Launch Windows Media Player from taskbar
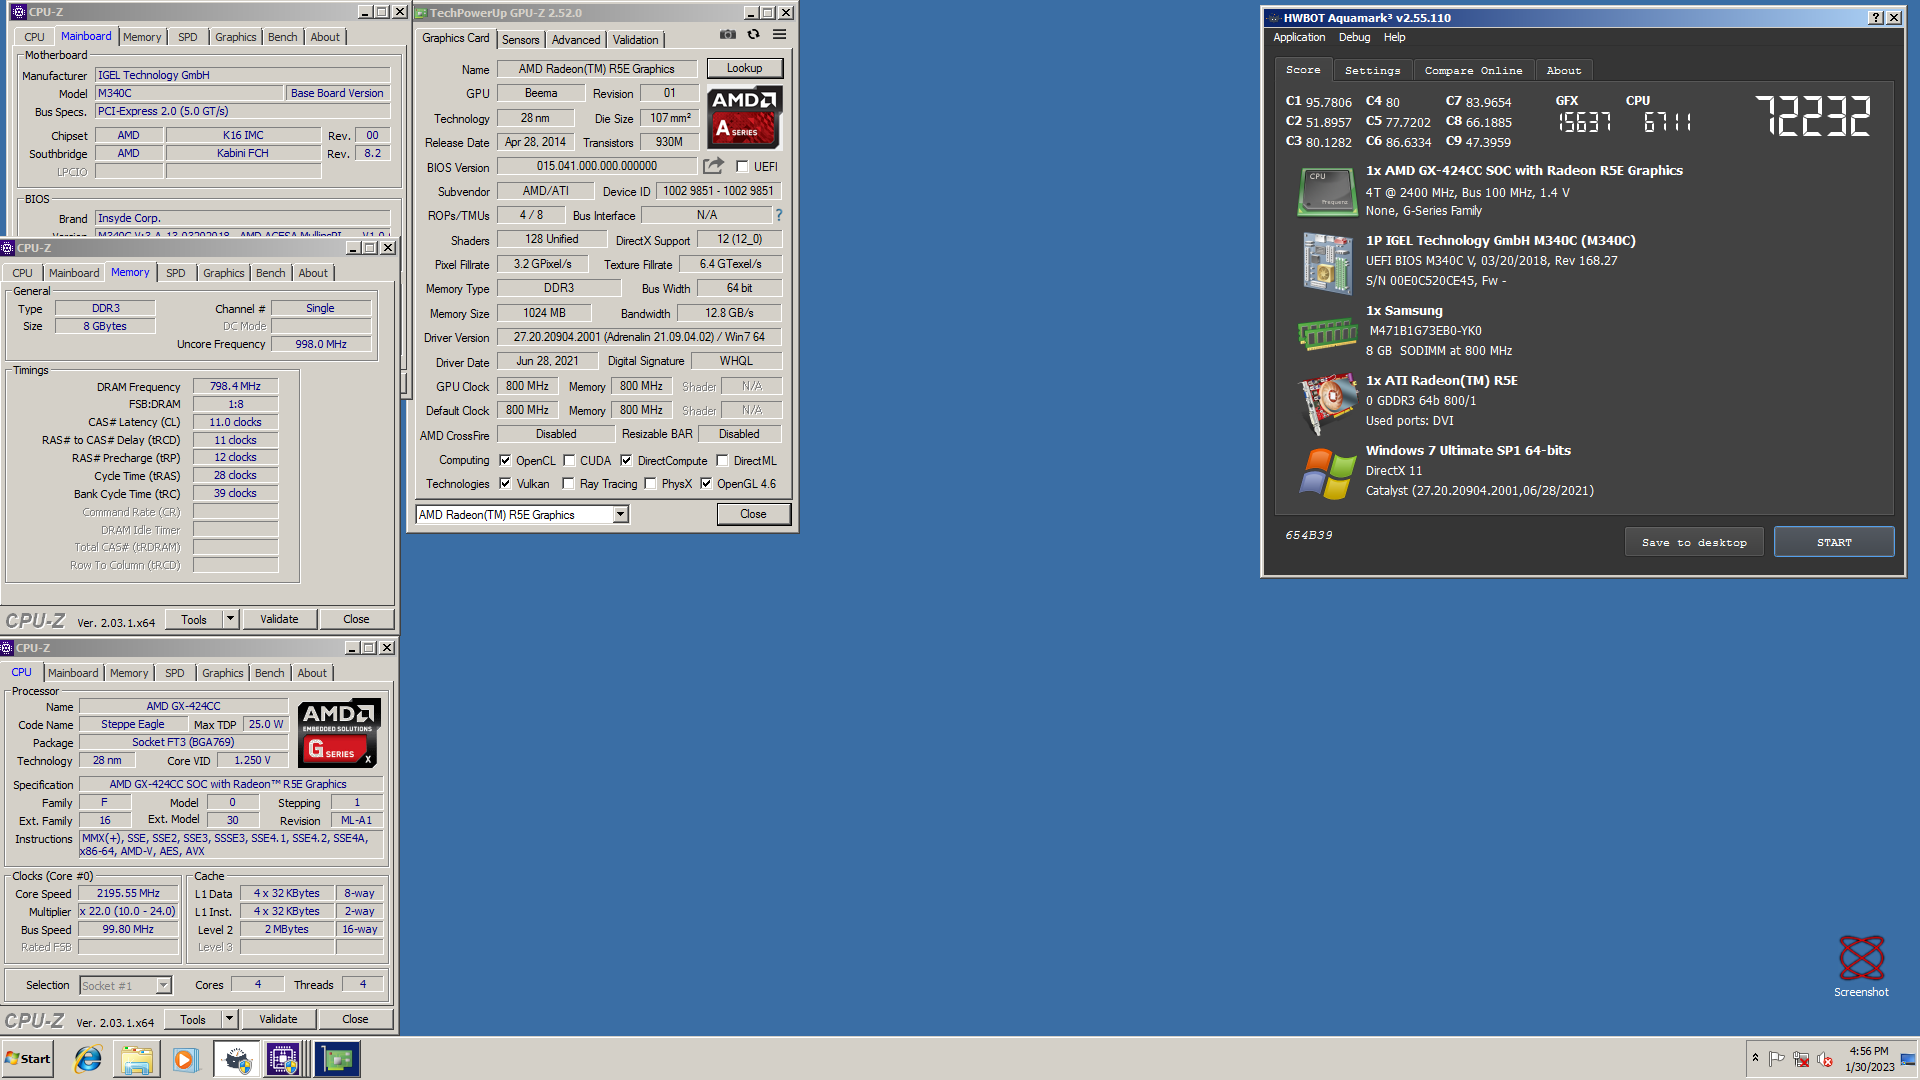 click(x=185, y=1059)
